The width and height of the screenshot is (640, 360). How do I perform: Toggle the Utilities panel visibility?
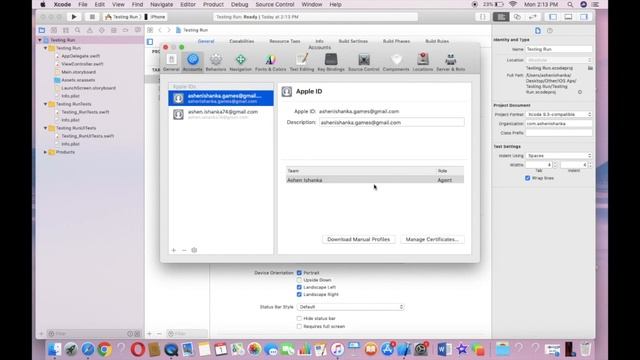click(x=584, y=17)
